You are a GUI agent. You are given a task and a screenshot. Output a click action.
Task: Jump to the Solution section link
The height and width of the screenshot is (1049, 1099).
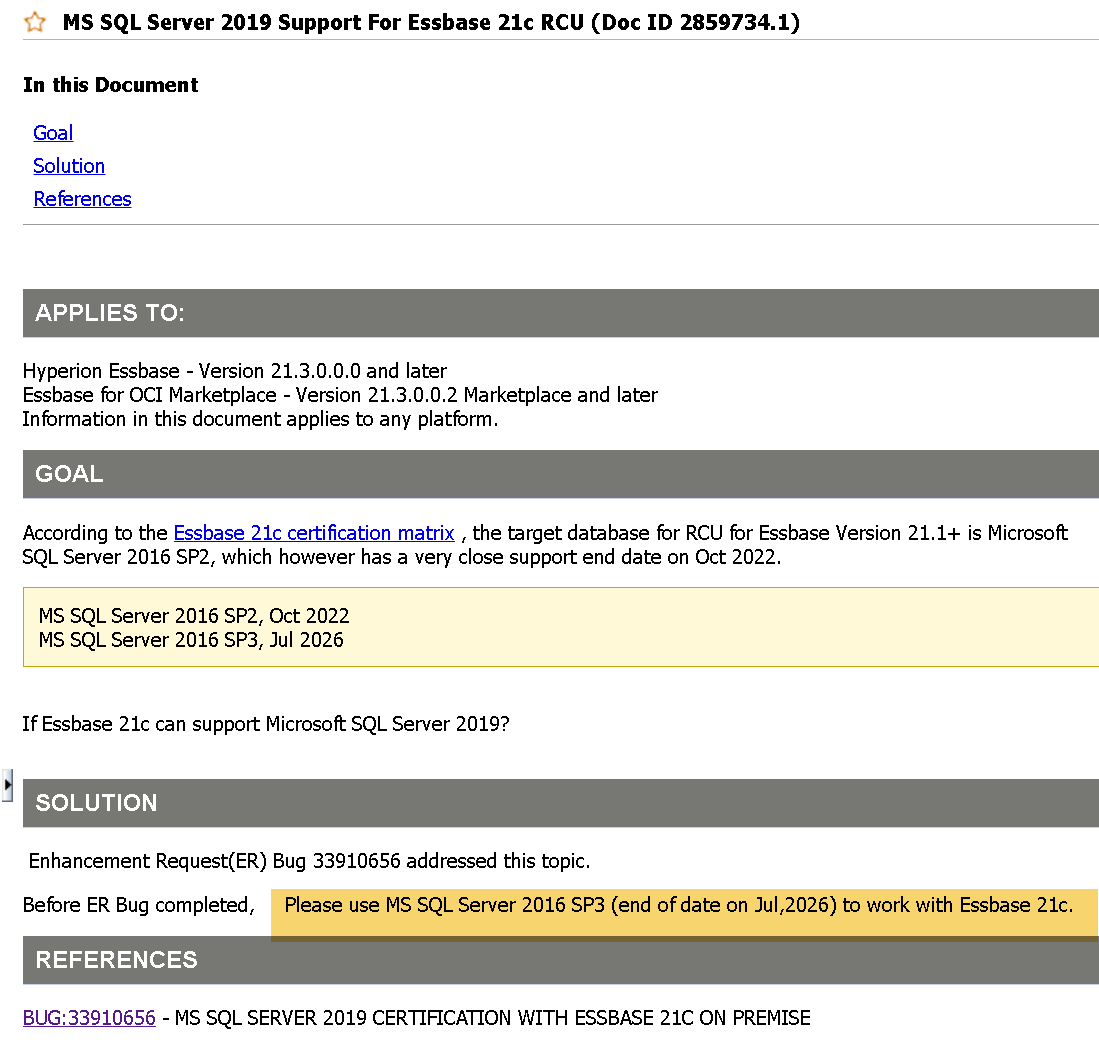click(x=69, y=165)
